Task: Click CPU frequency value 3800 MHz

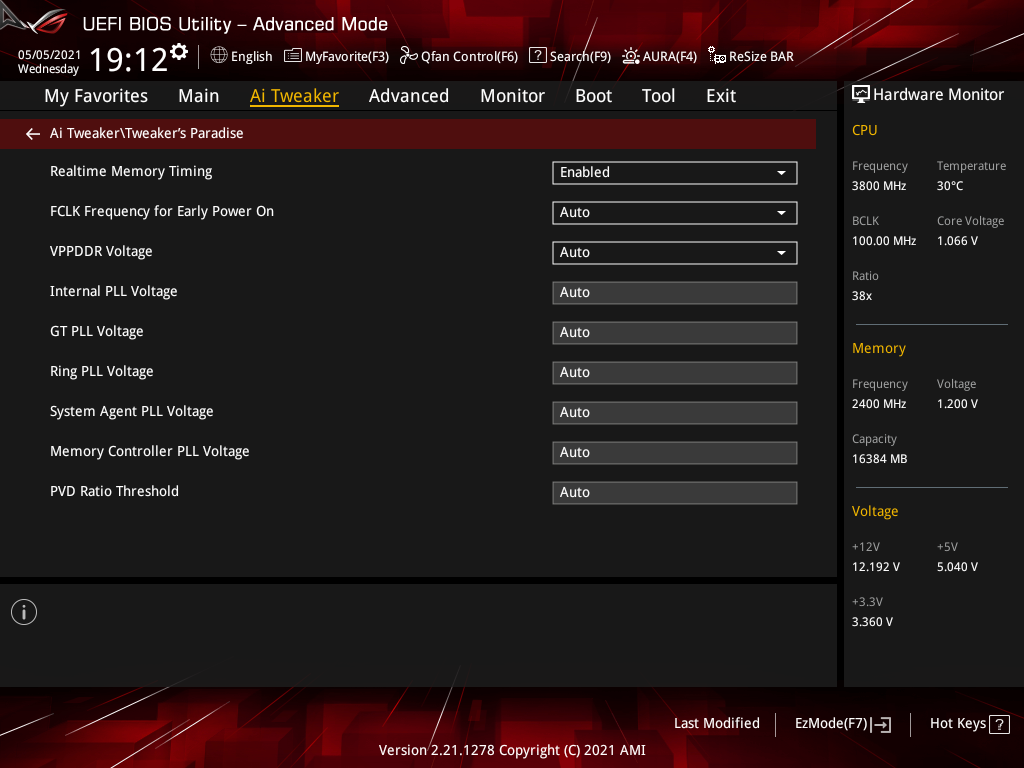Action: point(878,186)
